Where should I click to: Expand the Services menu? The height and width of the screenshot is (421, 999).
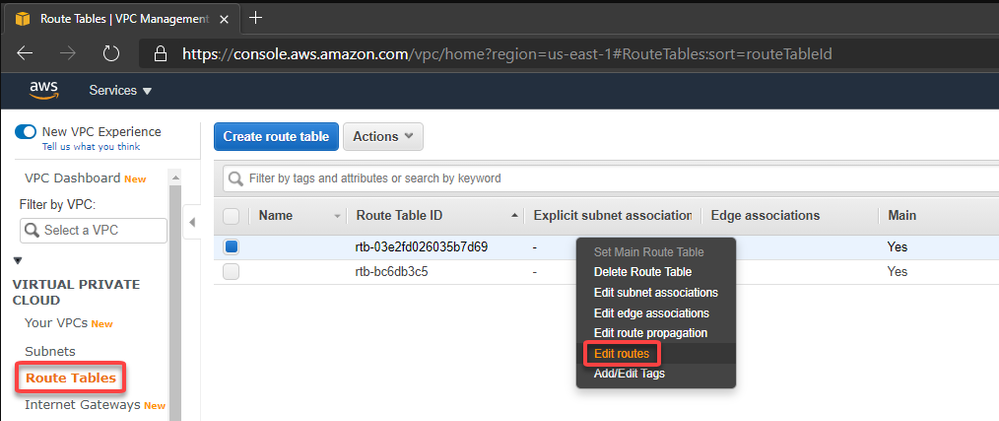120,91
